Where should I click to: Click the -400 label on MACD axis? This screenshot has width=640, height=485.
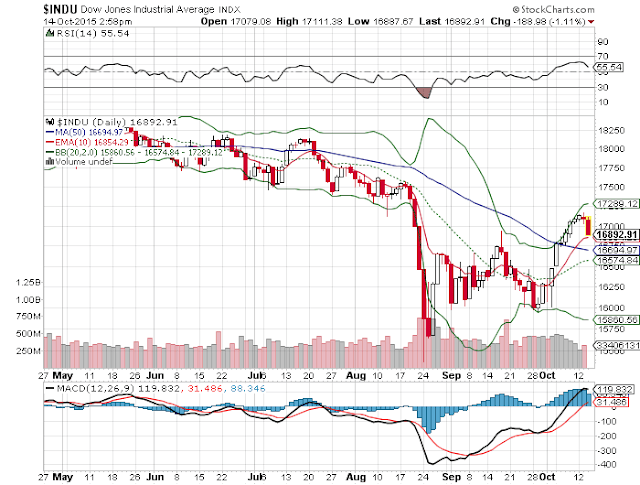607,465
